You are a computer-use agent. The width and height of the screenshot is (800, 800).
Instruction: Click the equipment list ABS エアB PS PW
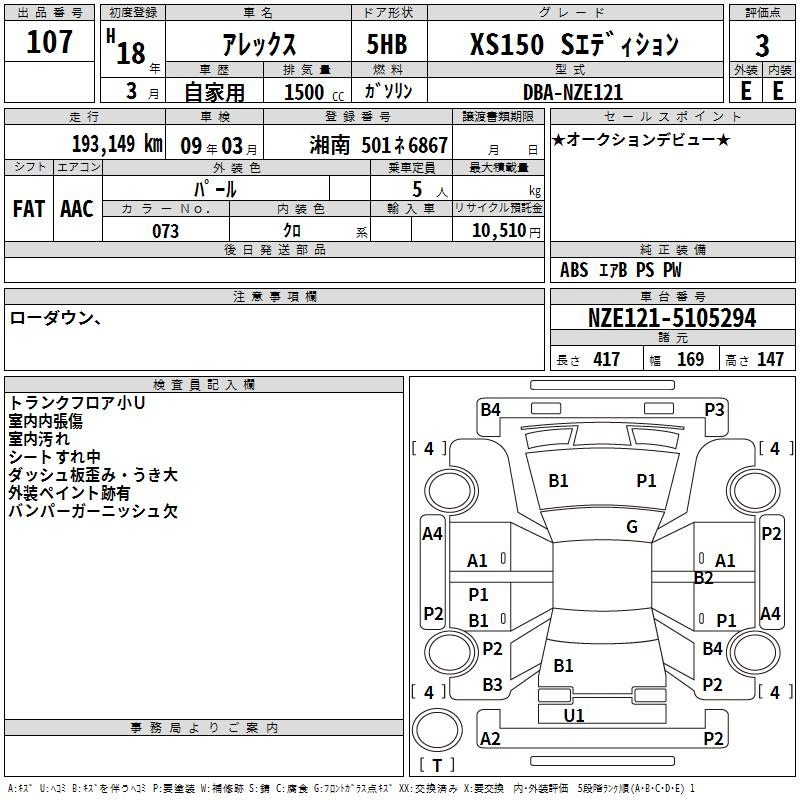(621, 270)
